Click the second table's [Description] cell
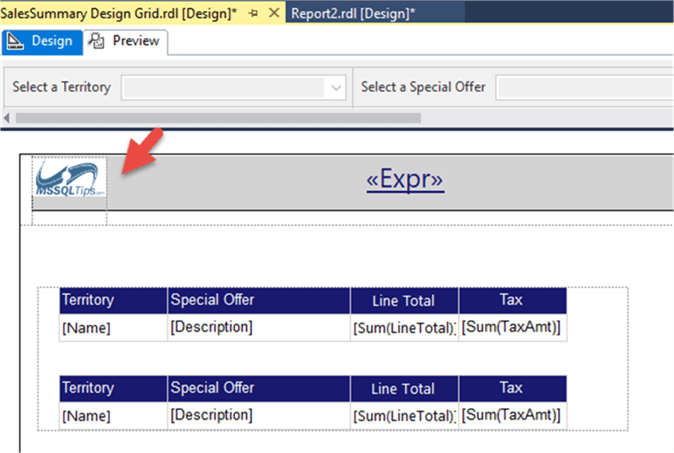 tap(259, 416)
